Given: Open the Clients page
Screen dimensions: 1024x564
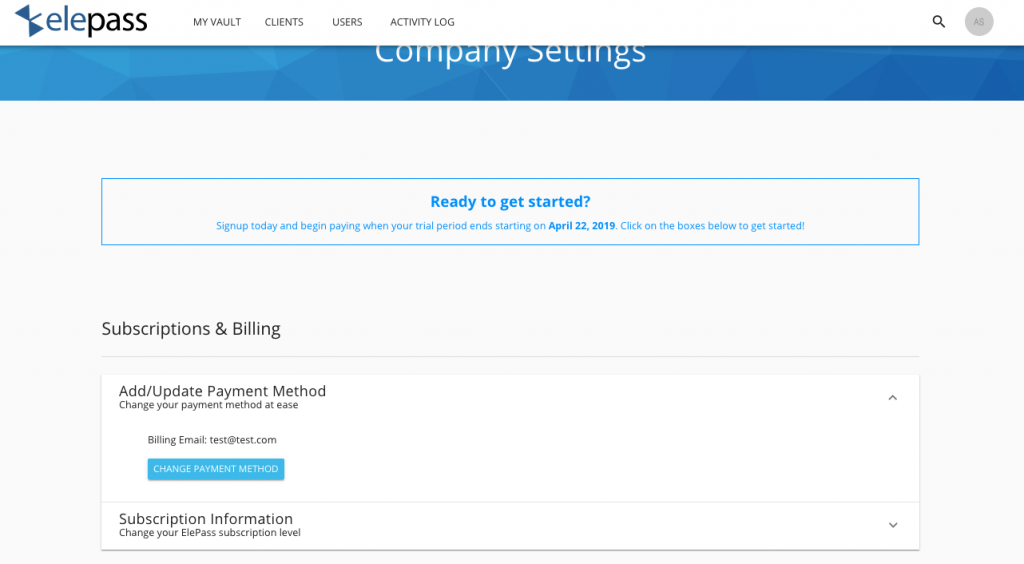Looking at the screenshot, I should (x=284, y=22).
